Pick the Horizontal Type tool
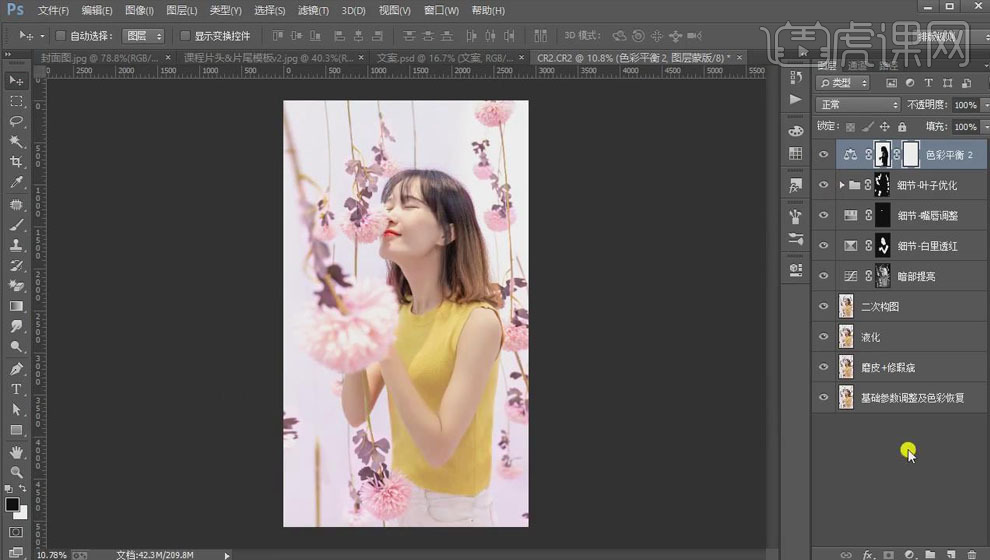The width and height of the screenshot is (990, 560). tap(16, 389)
